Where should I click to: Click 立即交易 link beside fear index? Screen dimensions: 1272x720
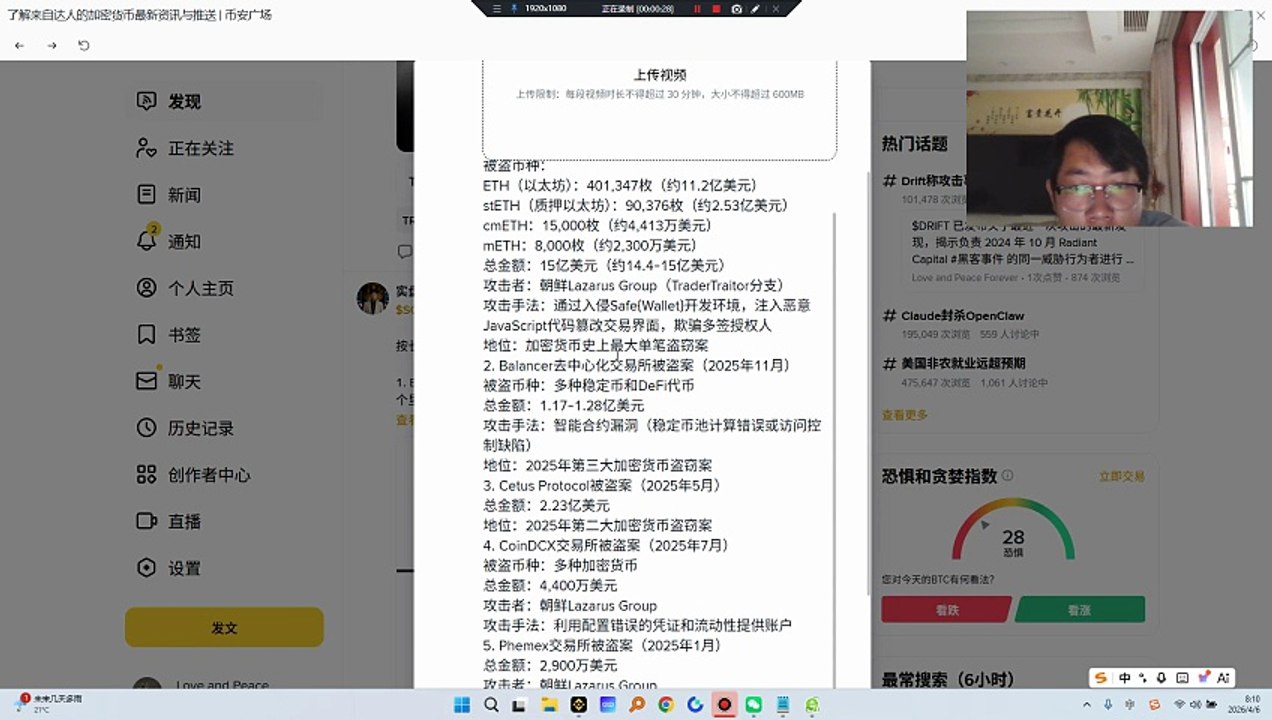(x=1121, y=477)
